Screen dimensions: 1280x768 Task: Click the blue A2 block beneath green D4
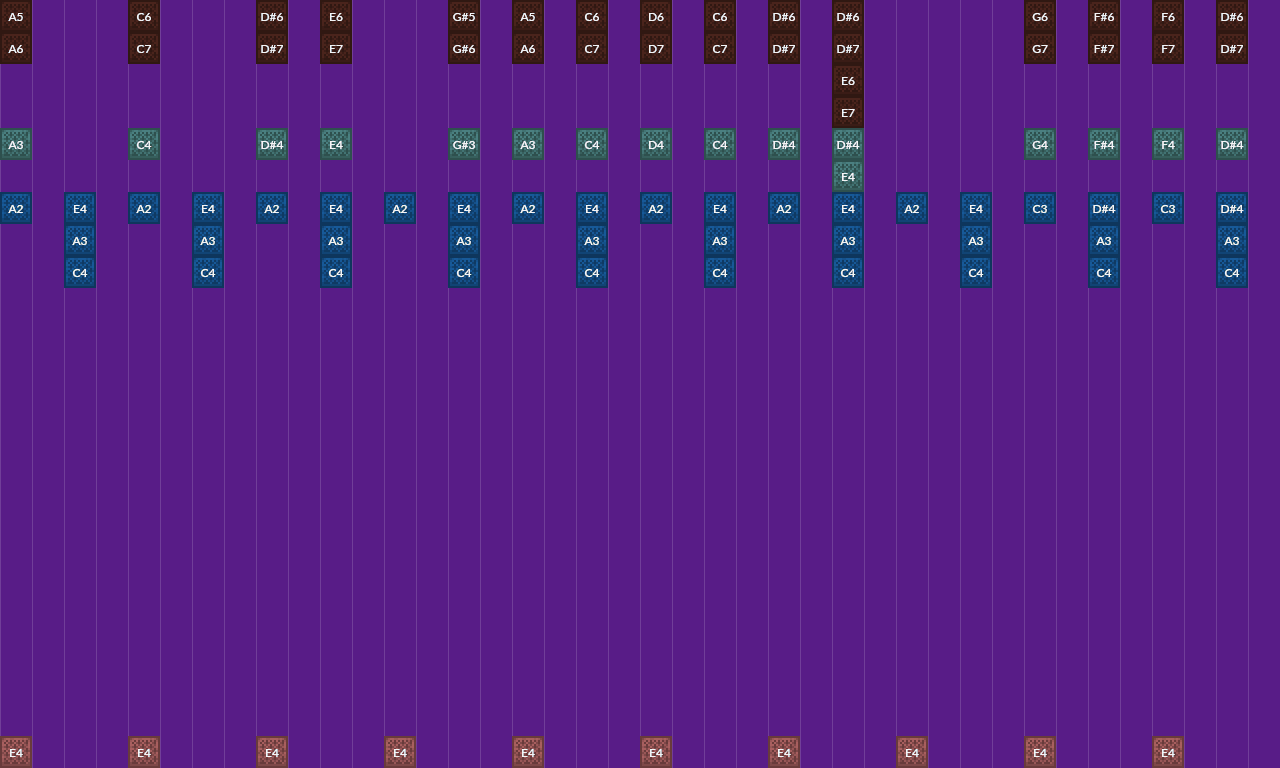click(656, 208)
